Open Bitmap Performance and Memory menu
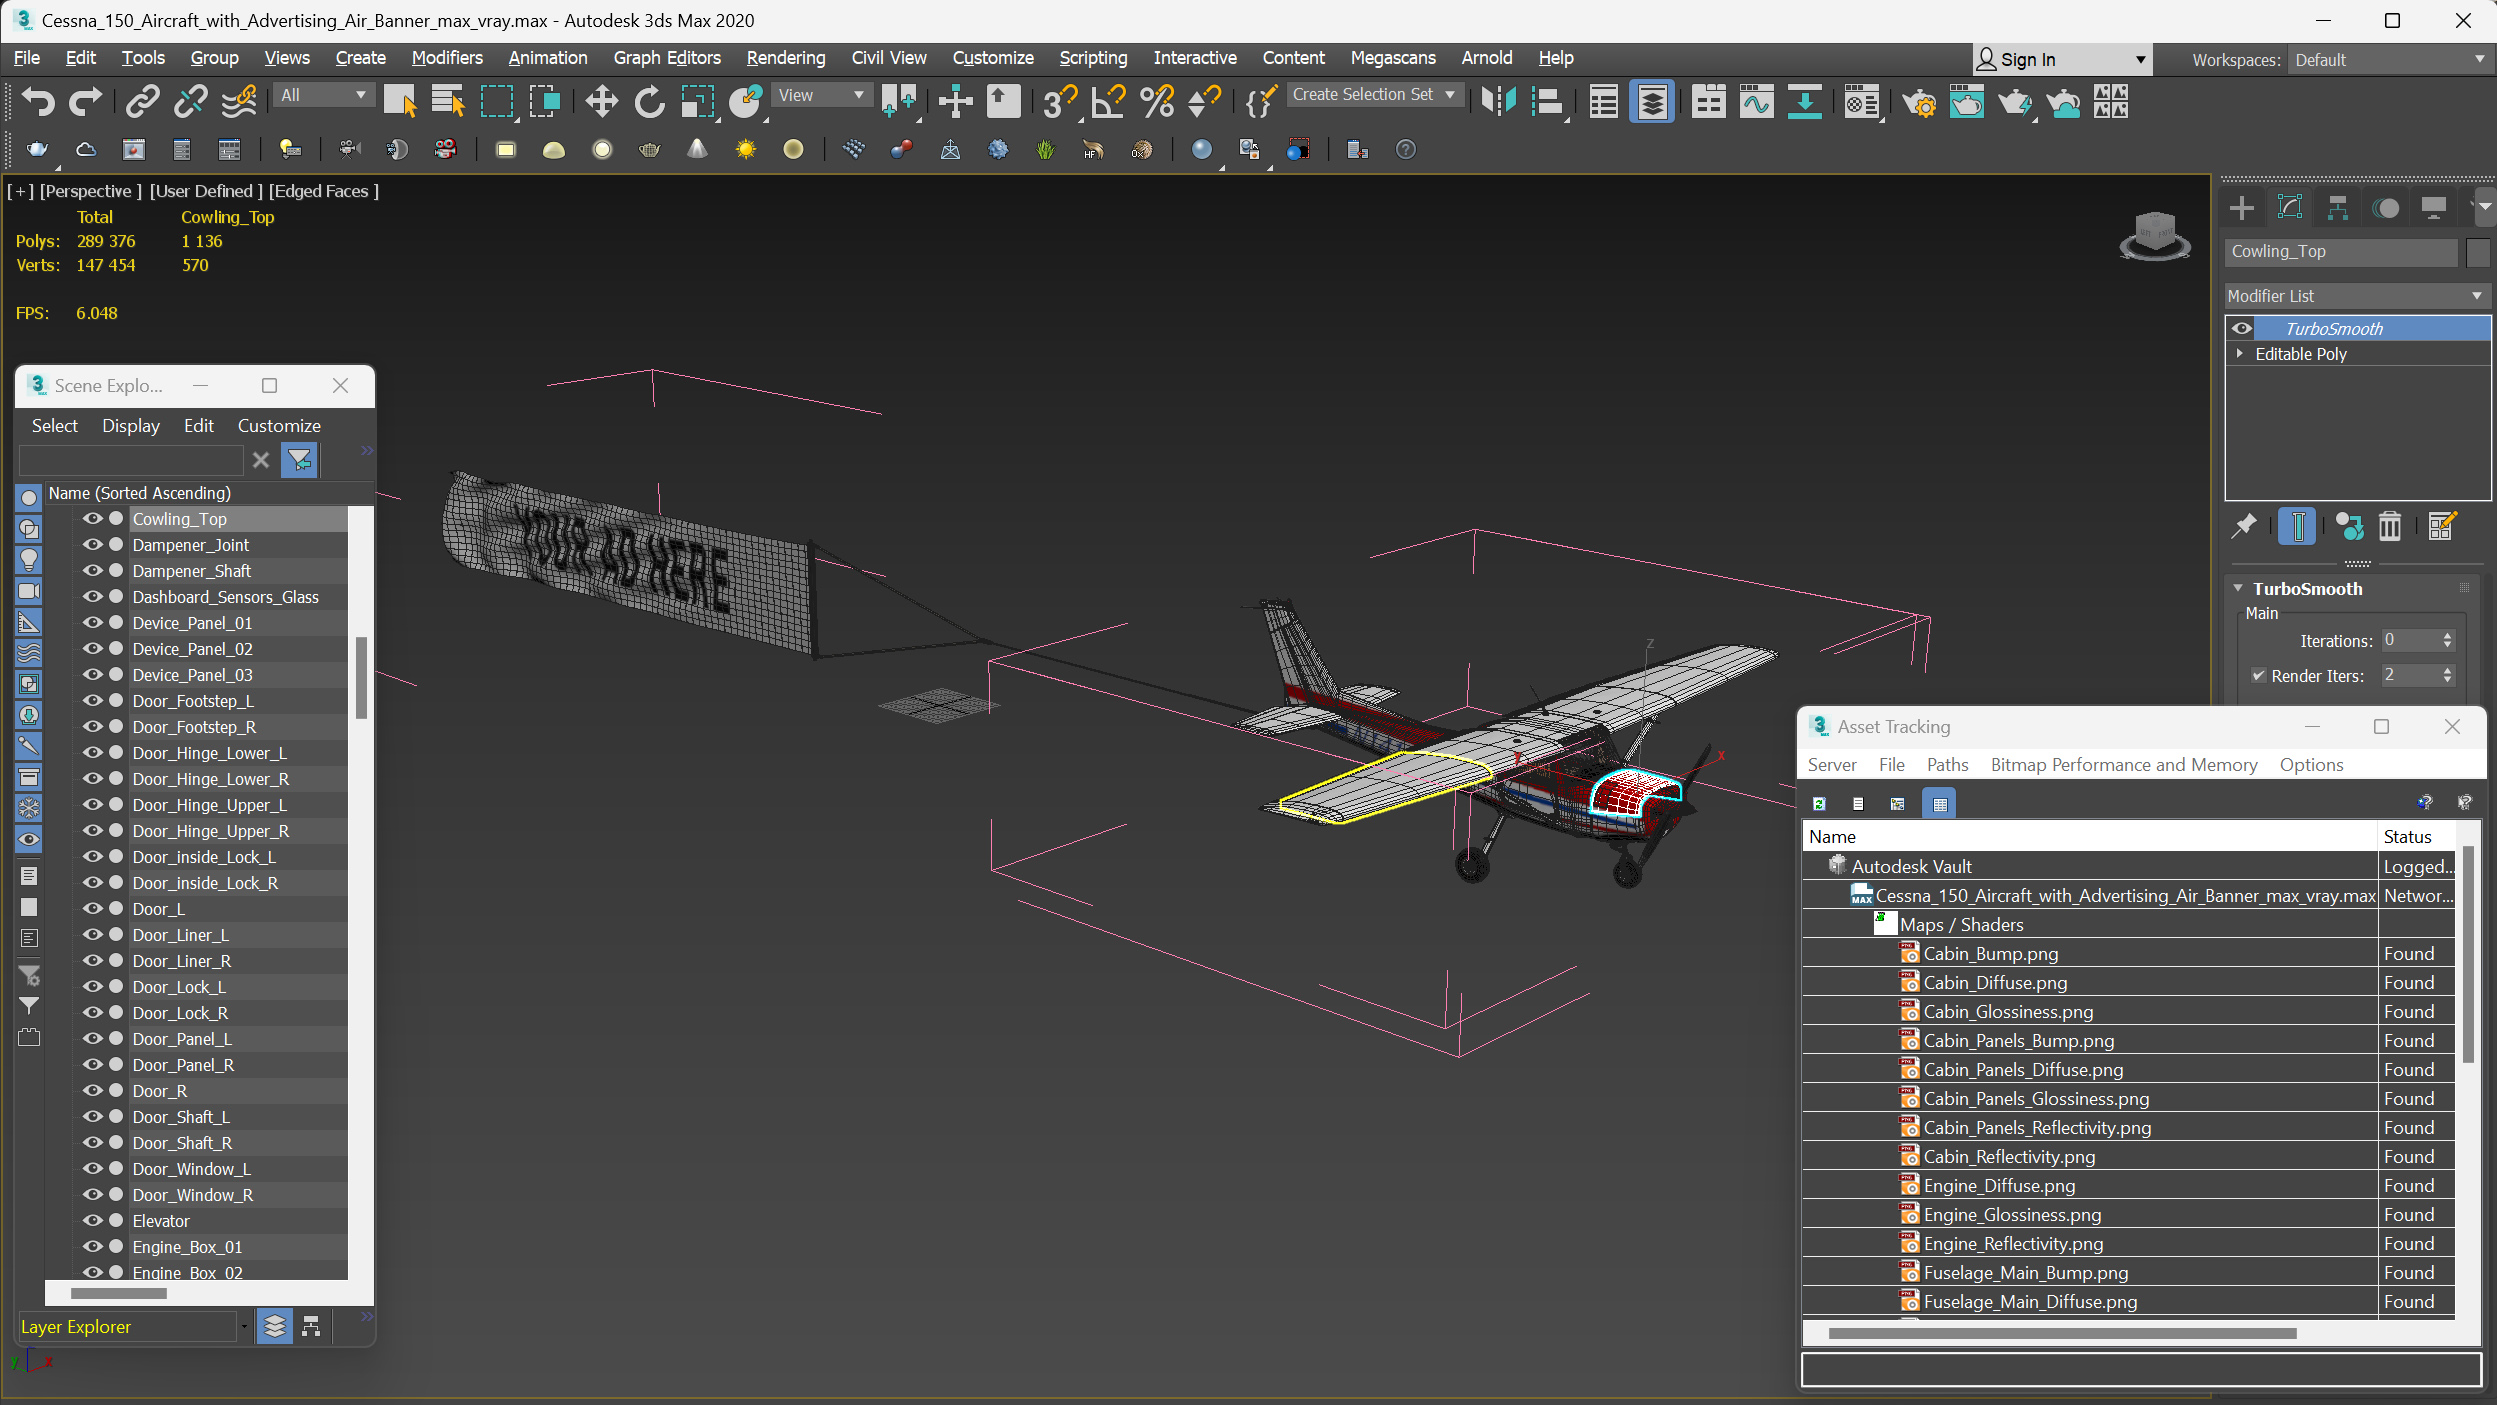Screen dimensions: 2497x1405 coord(2124,764)
